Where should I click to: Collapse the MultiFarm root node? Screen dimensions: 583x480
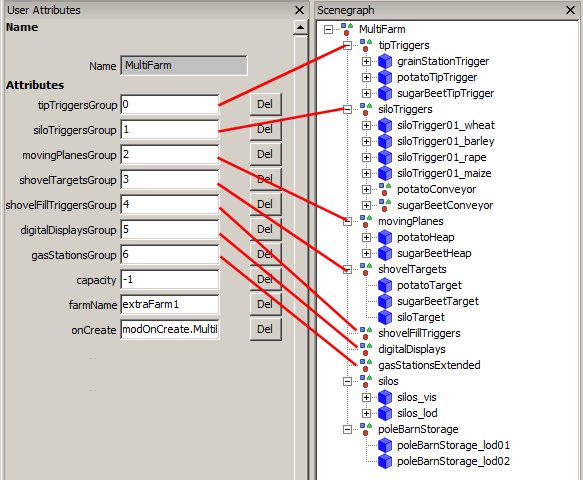[x=328, y=29]
